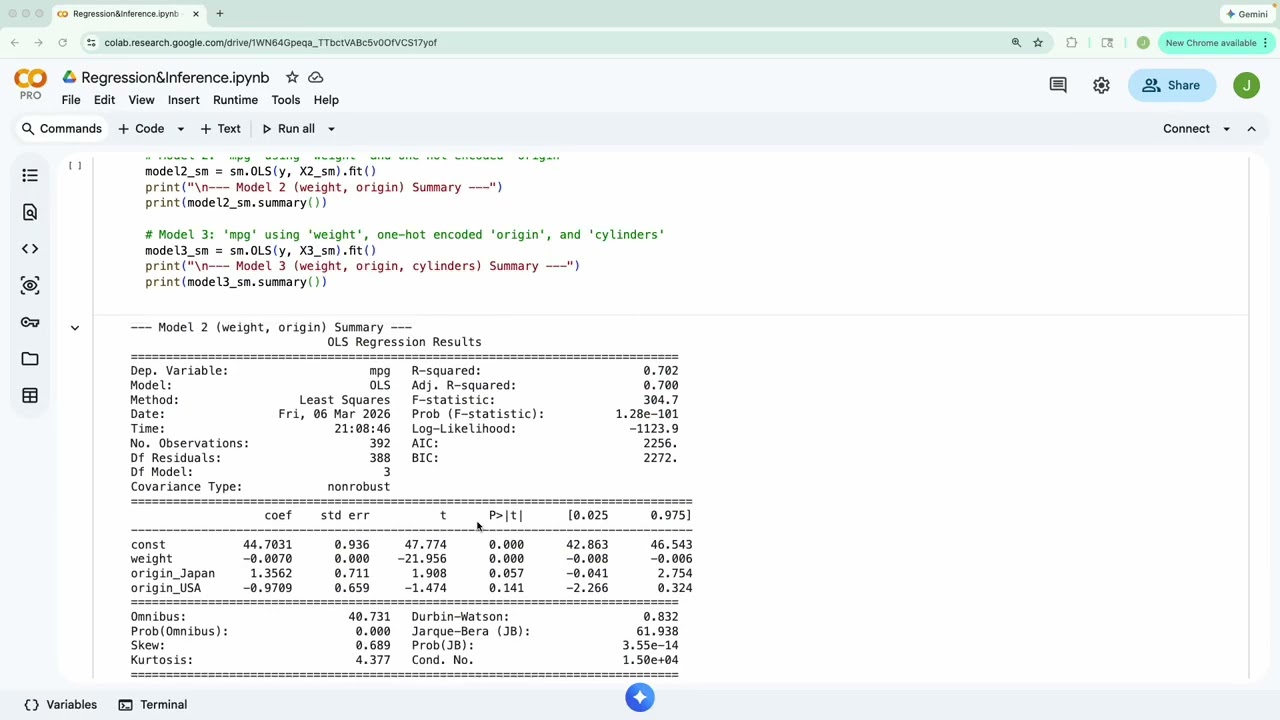Click the J account avatar

tap(1246, 85)
